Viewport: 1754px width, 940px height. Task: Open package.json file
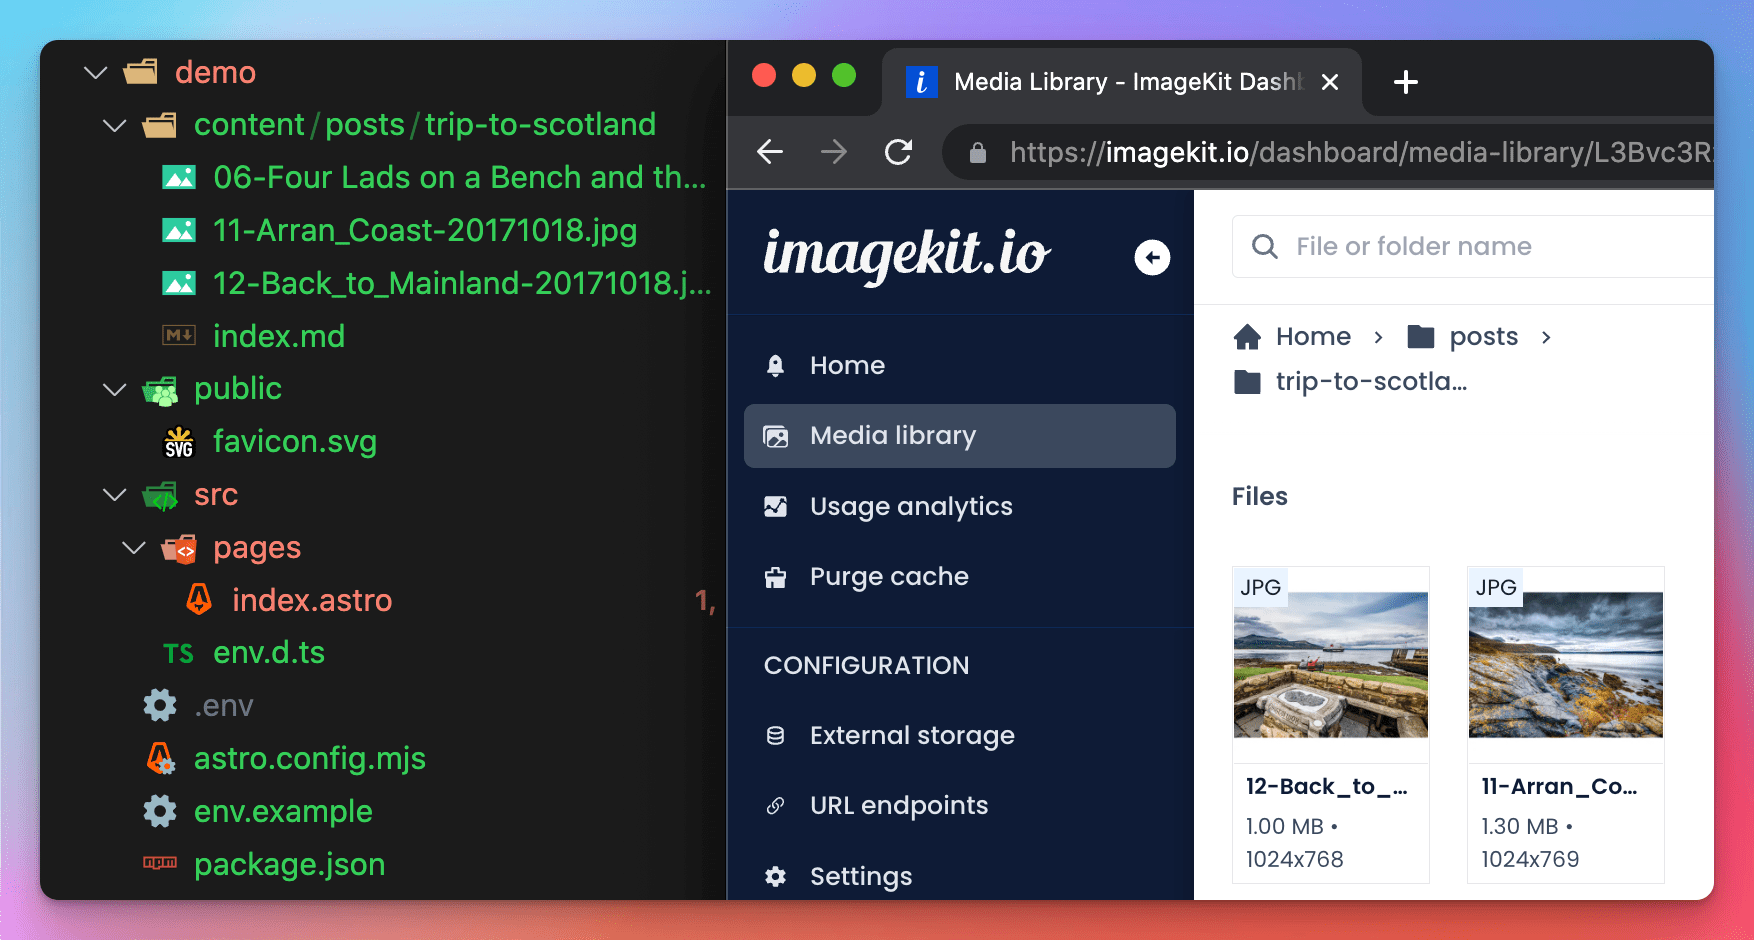coord(290,864)
